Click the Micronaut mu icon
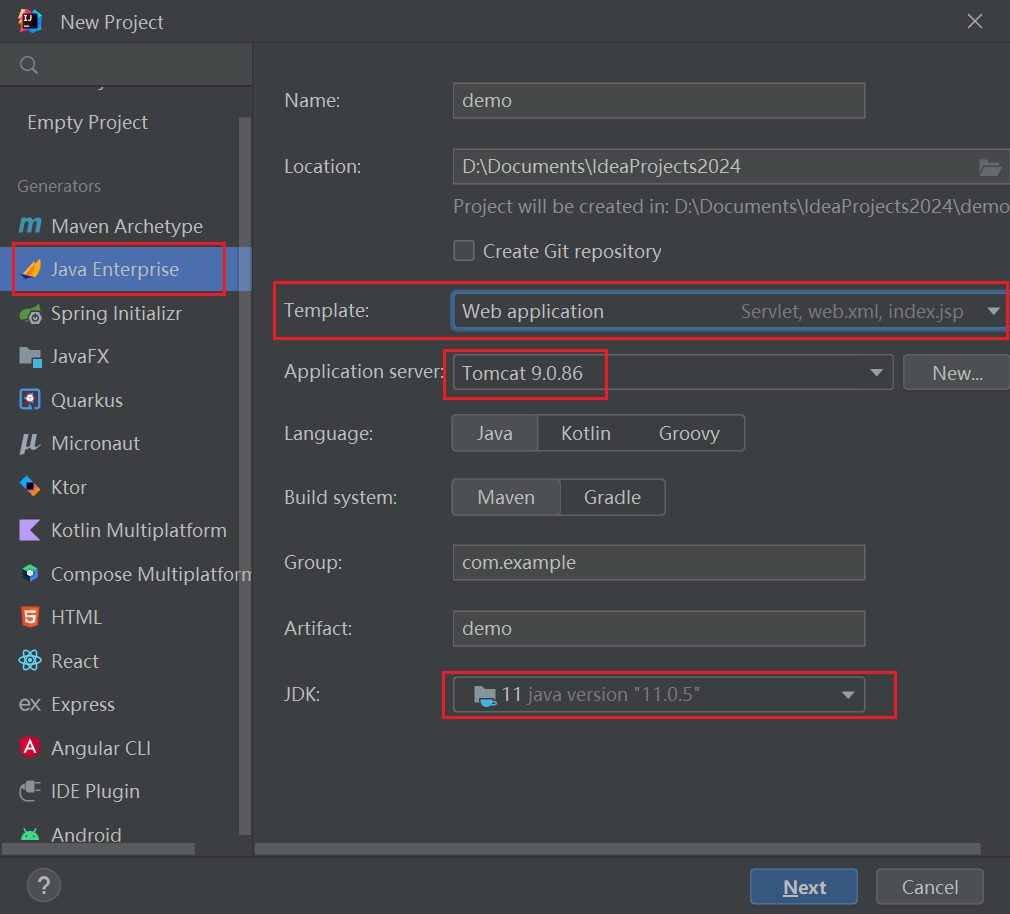This screenshot has height=914, width=1010. 30,443
